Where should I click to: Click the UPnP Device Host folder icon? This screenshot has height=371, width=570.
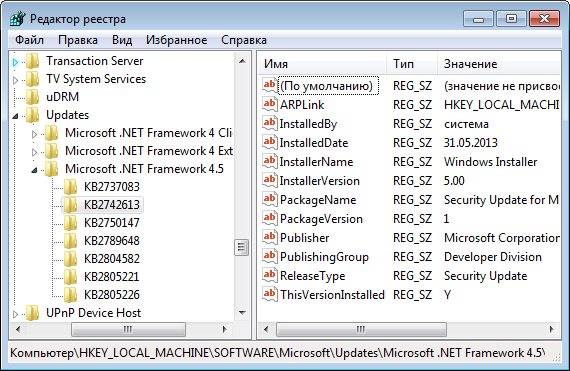[33, 313]
